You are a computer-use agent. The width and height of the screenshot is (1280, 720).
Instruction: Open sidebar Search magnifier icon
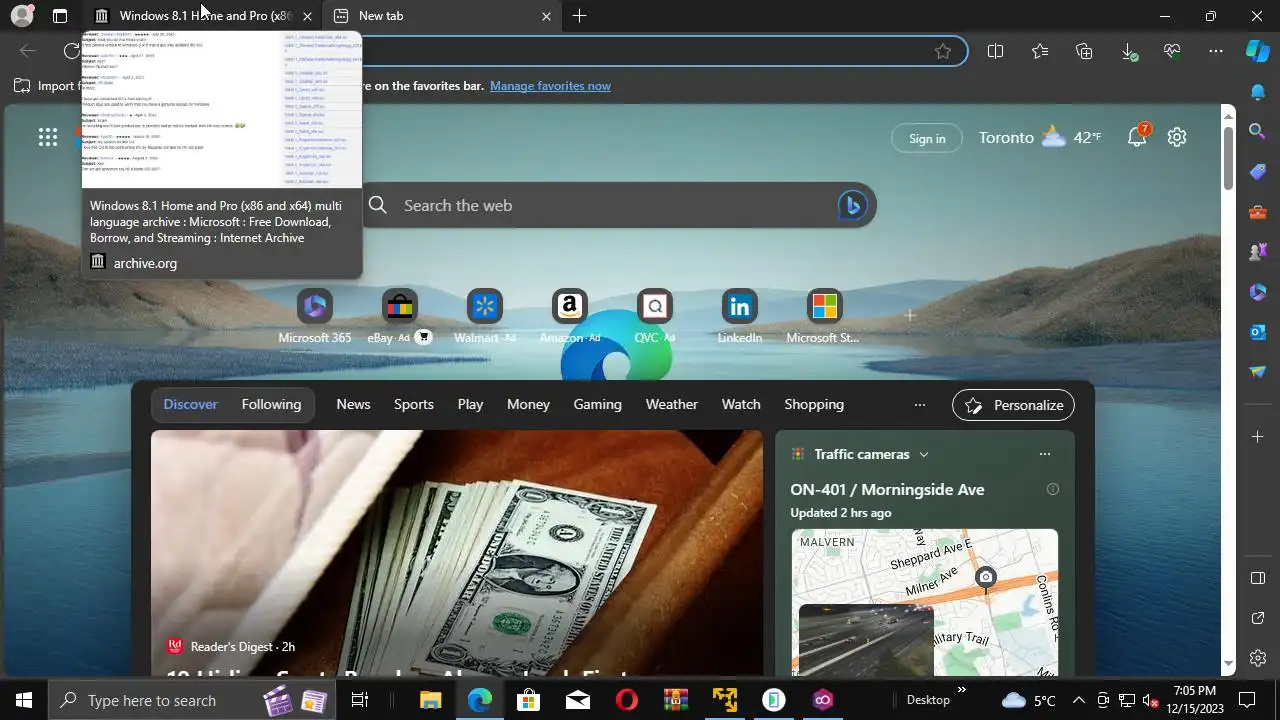(1258, 130)
